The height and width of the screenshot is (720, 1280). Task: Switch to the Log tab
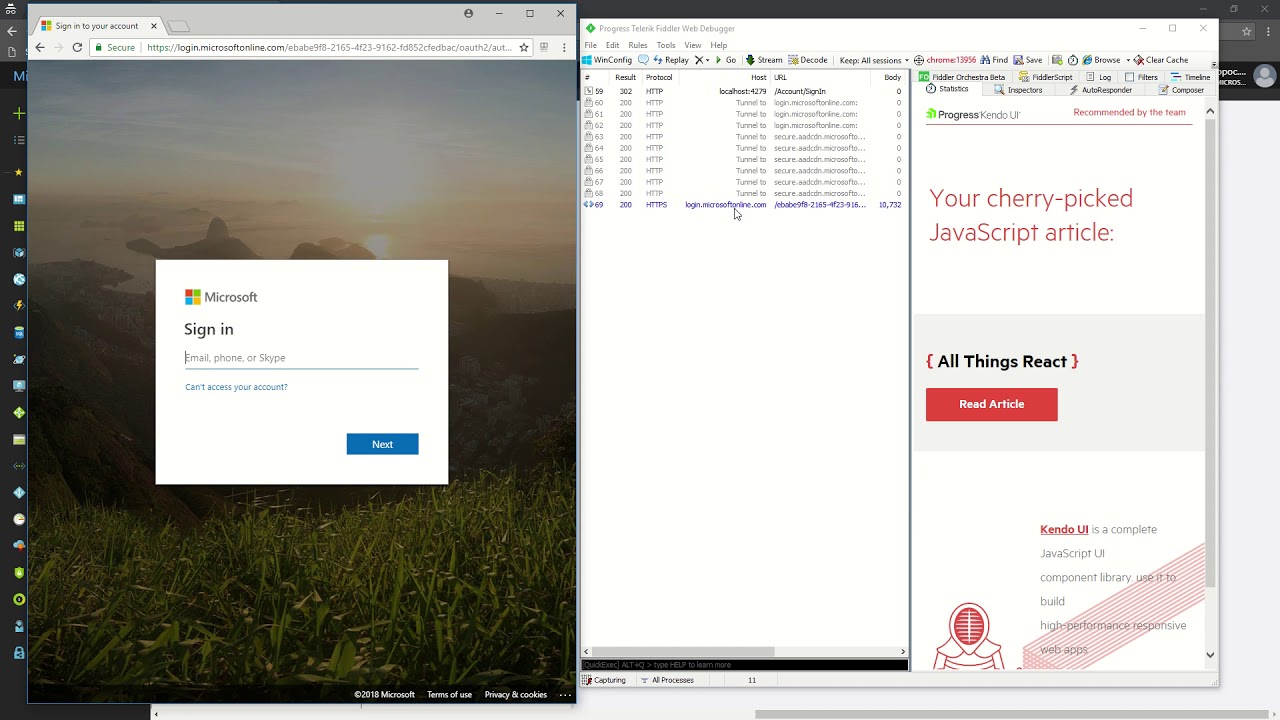1097,77
